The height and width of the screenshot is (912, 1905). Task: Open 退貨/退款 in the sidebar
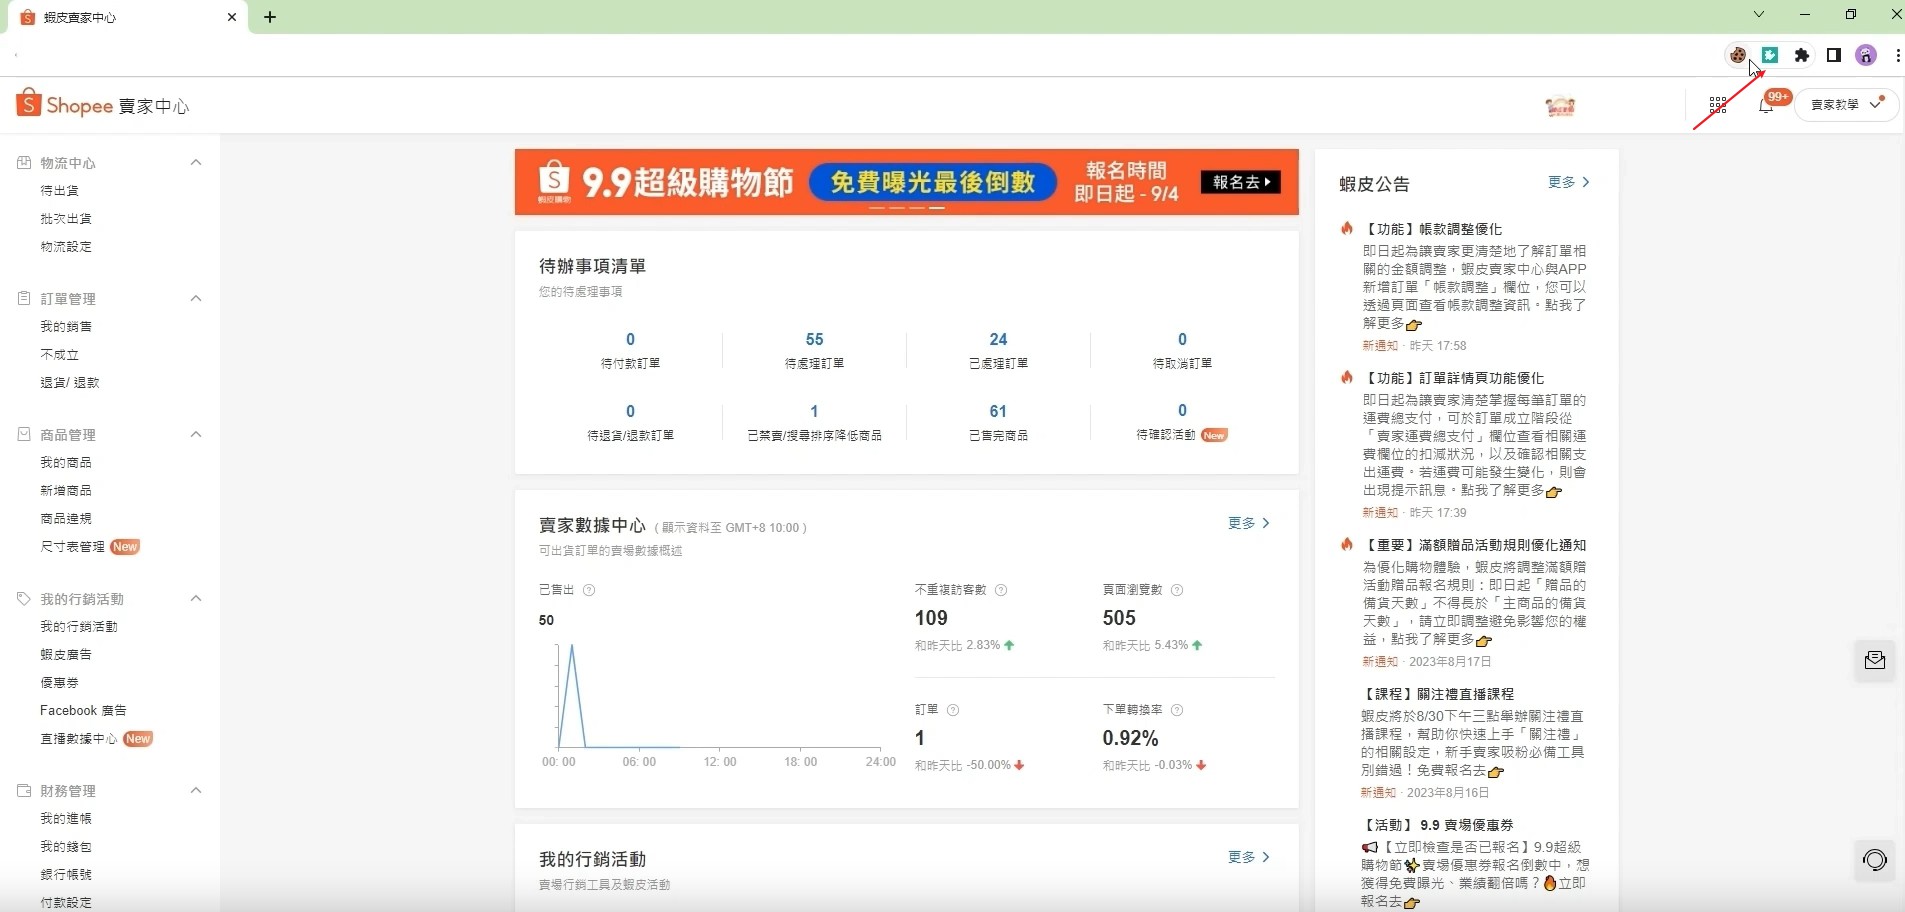(x=70, y=382)
